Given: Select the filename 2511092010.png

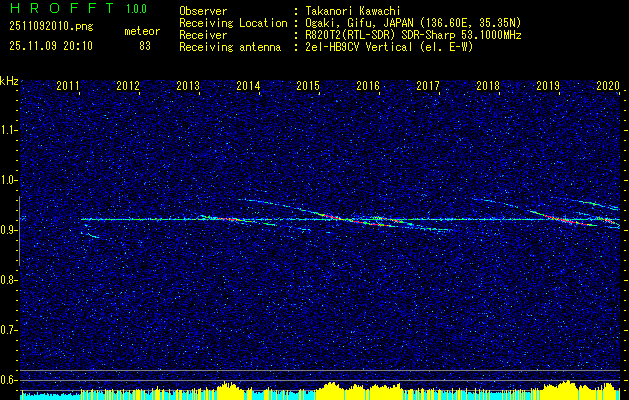Looking at the screenshot, I should pyautogui.click(x=51, y=27).
